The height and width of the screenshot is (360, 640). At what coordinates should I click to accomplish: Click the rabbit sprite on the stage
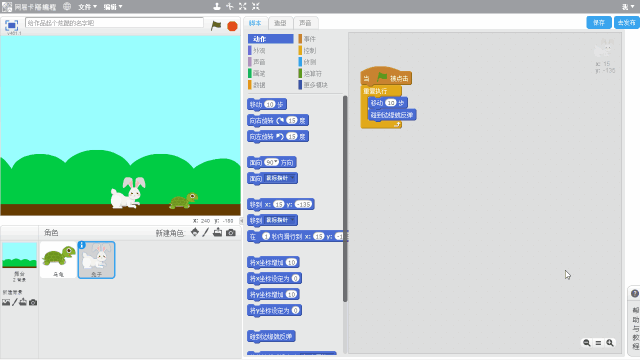(128, 193)
